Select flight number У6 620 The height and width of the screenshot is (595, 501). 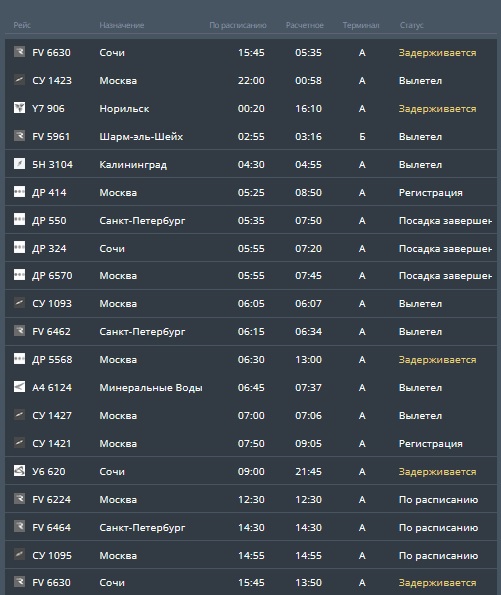[x=49, y=472]
